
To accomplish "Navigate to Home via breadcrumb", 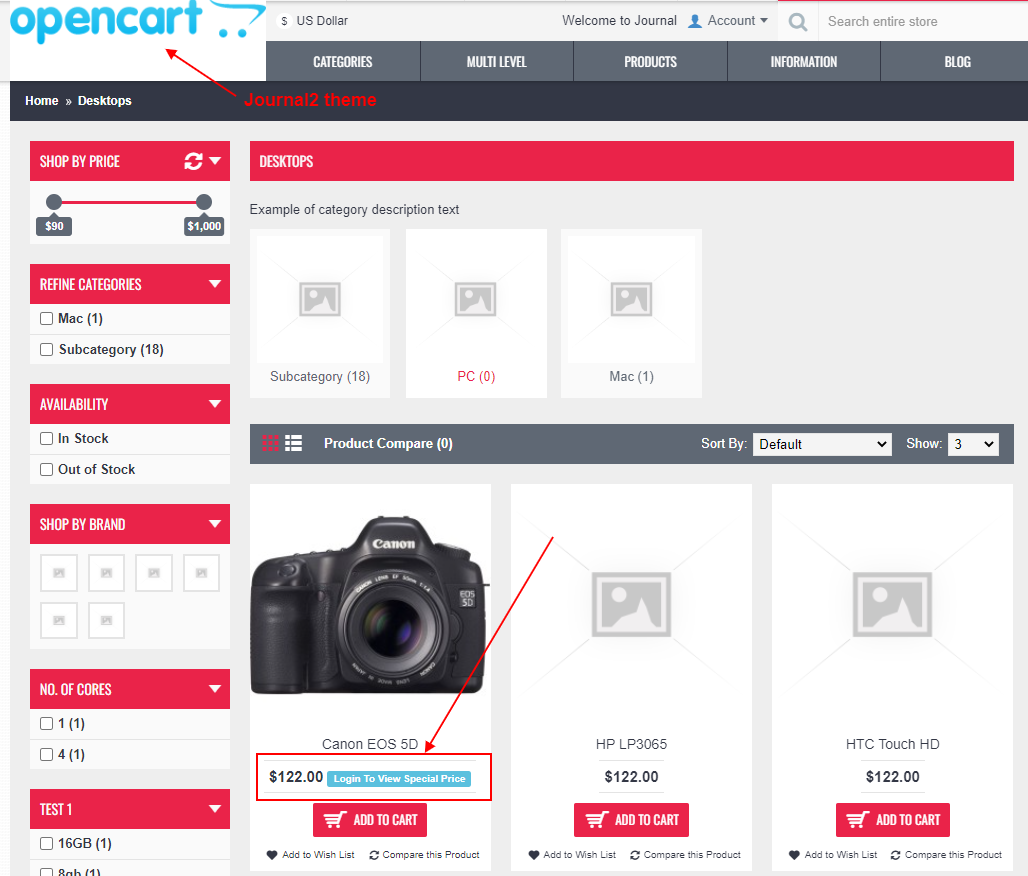I will tap(41, 100).
